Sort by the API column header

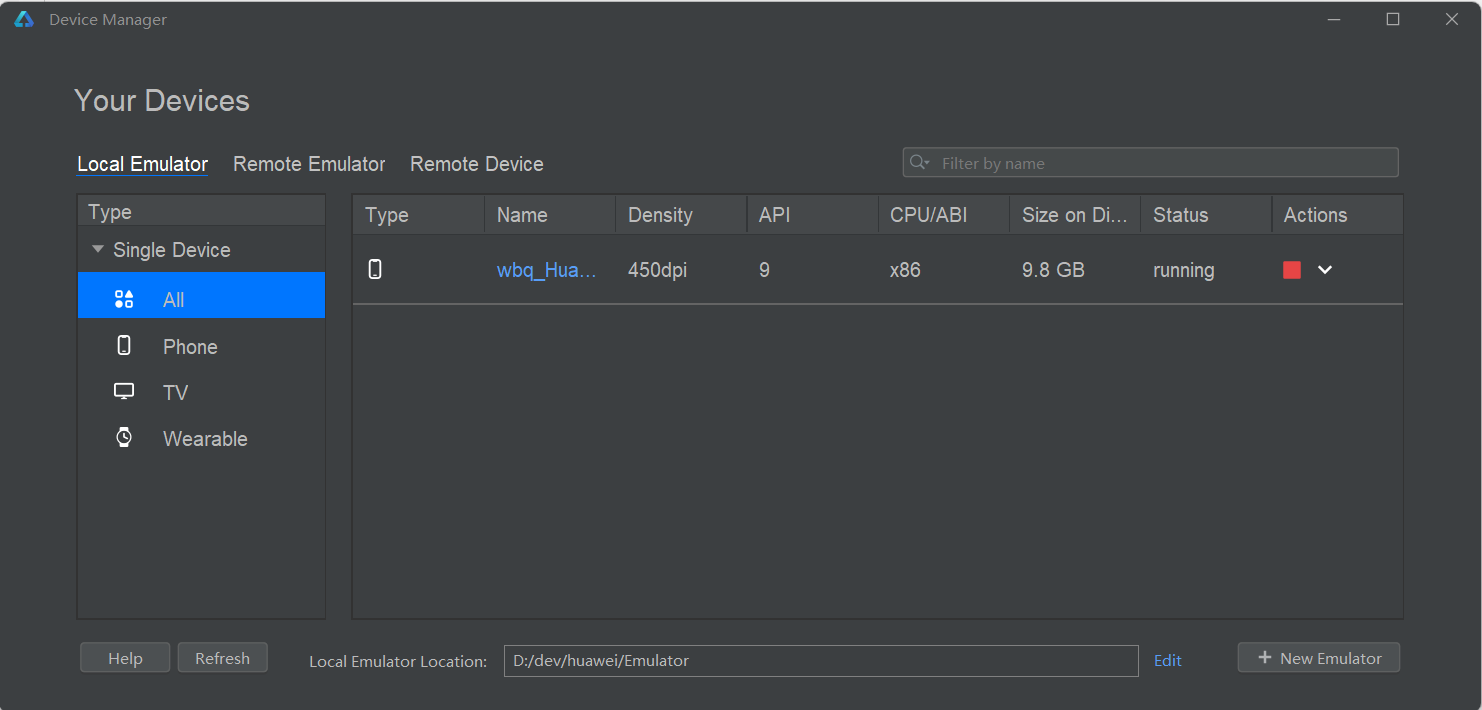(x=812, y=215)
